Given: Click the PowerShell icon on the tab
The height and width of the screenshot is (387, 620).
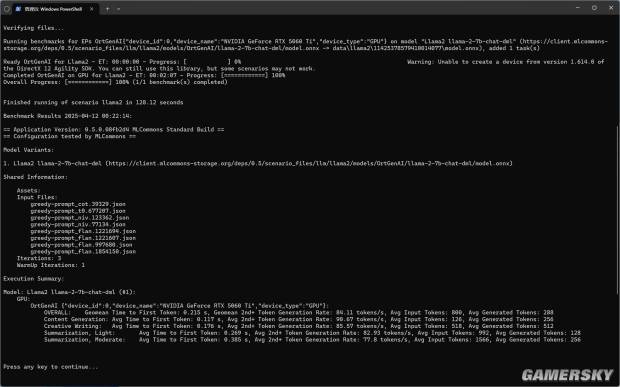Looking at the screenshot, I should point(18,9).
